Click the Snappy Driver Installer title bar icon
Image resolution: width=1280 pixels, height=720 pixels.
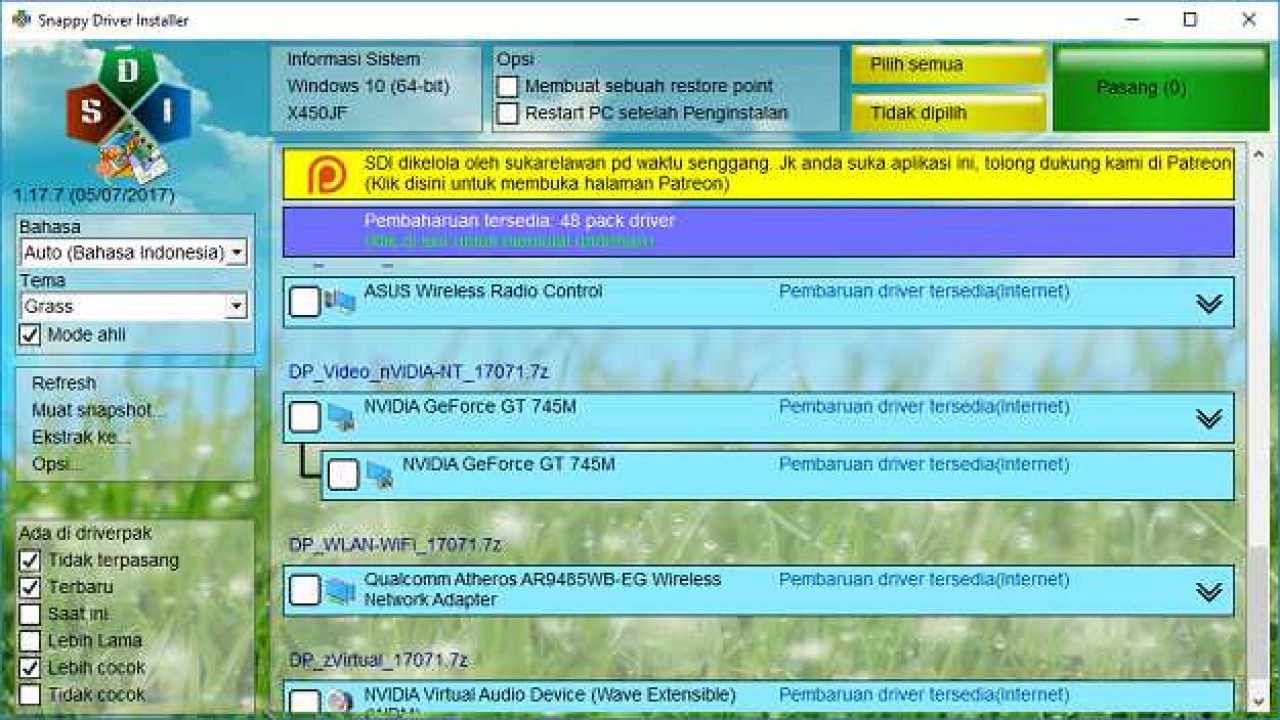[x=21, y=19]
